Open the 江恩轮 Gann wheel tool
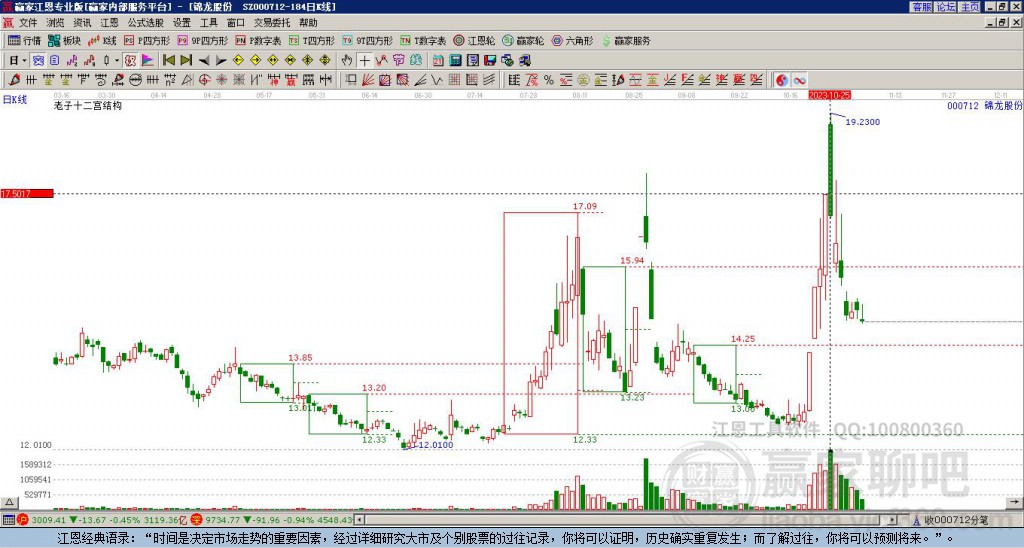Screen dimensions: 1024x548 [x=475, y=40]
